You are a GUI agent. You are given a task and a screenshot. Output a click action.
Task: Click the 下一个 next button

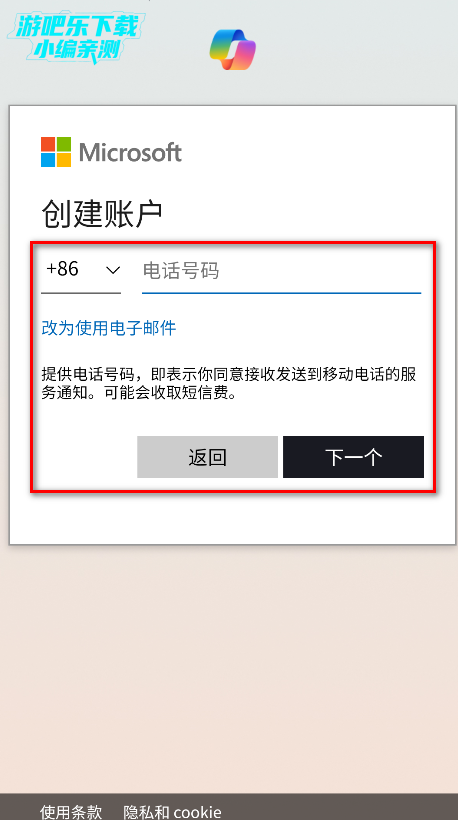pyautogui.click(x=353, y=457)
